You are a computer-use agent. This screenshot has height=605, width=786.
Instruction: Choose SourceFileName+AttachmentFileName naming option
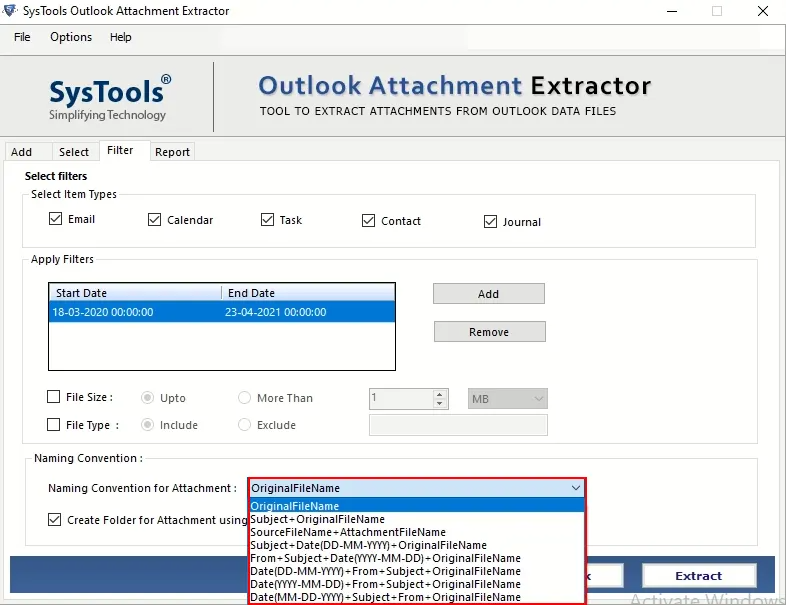coord(417,532)
